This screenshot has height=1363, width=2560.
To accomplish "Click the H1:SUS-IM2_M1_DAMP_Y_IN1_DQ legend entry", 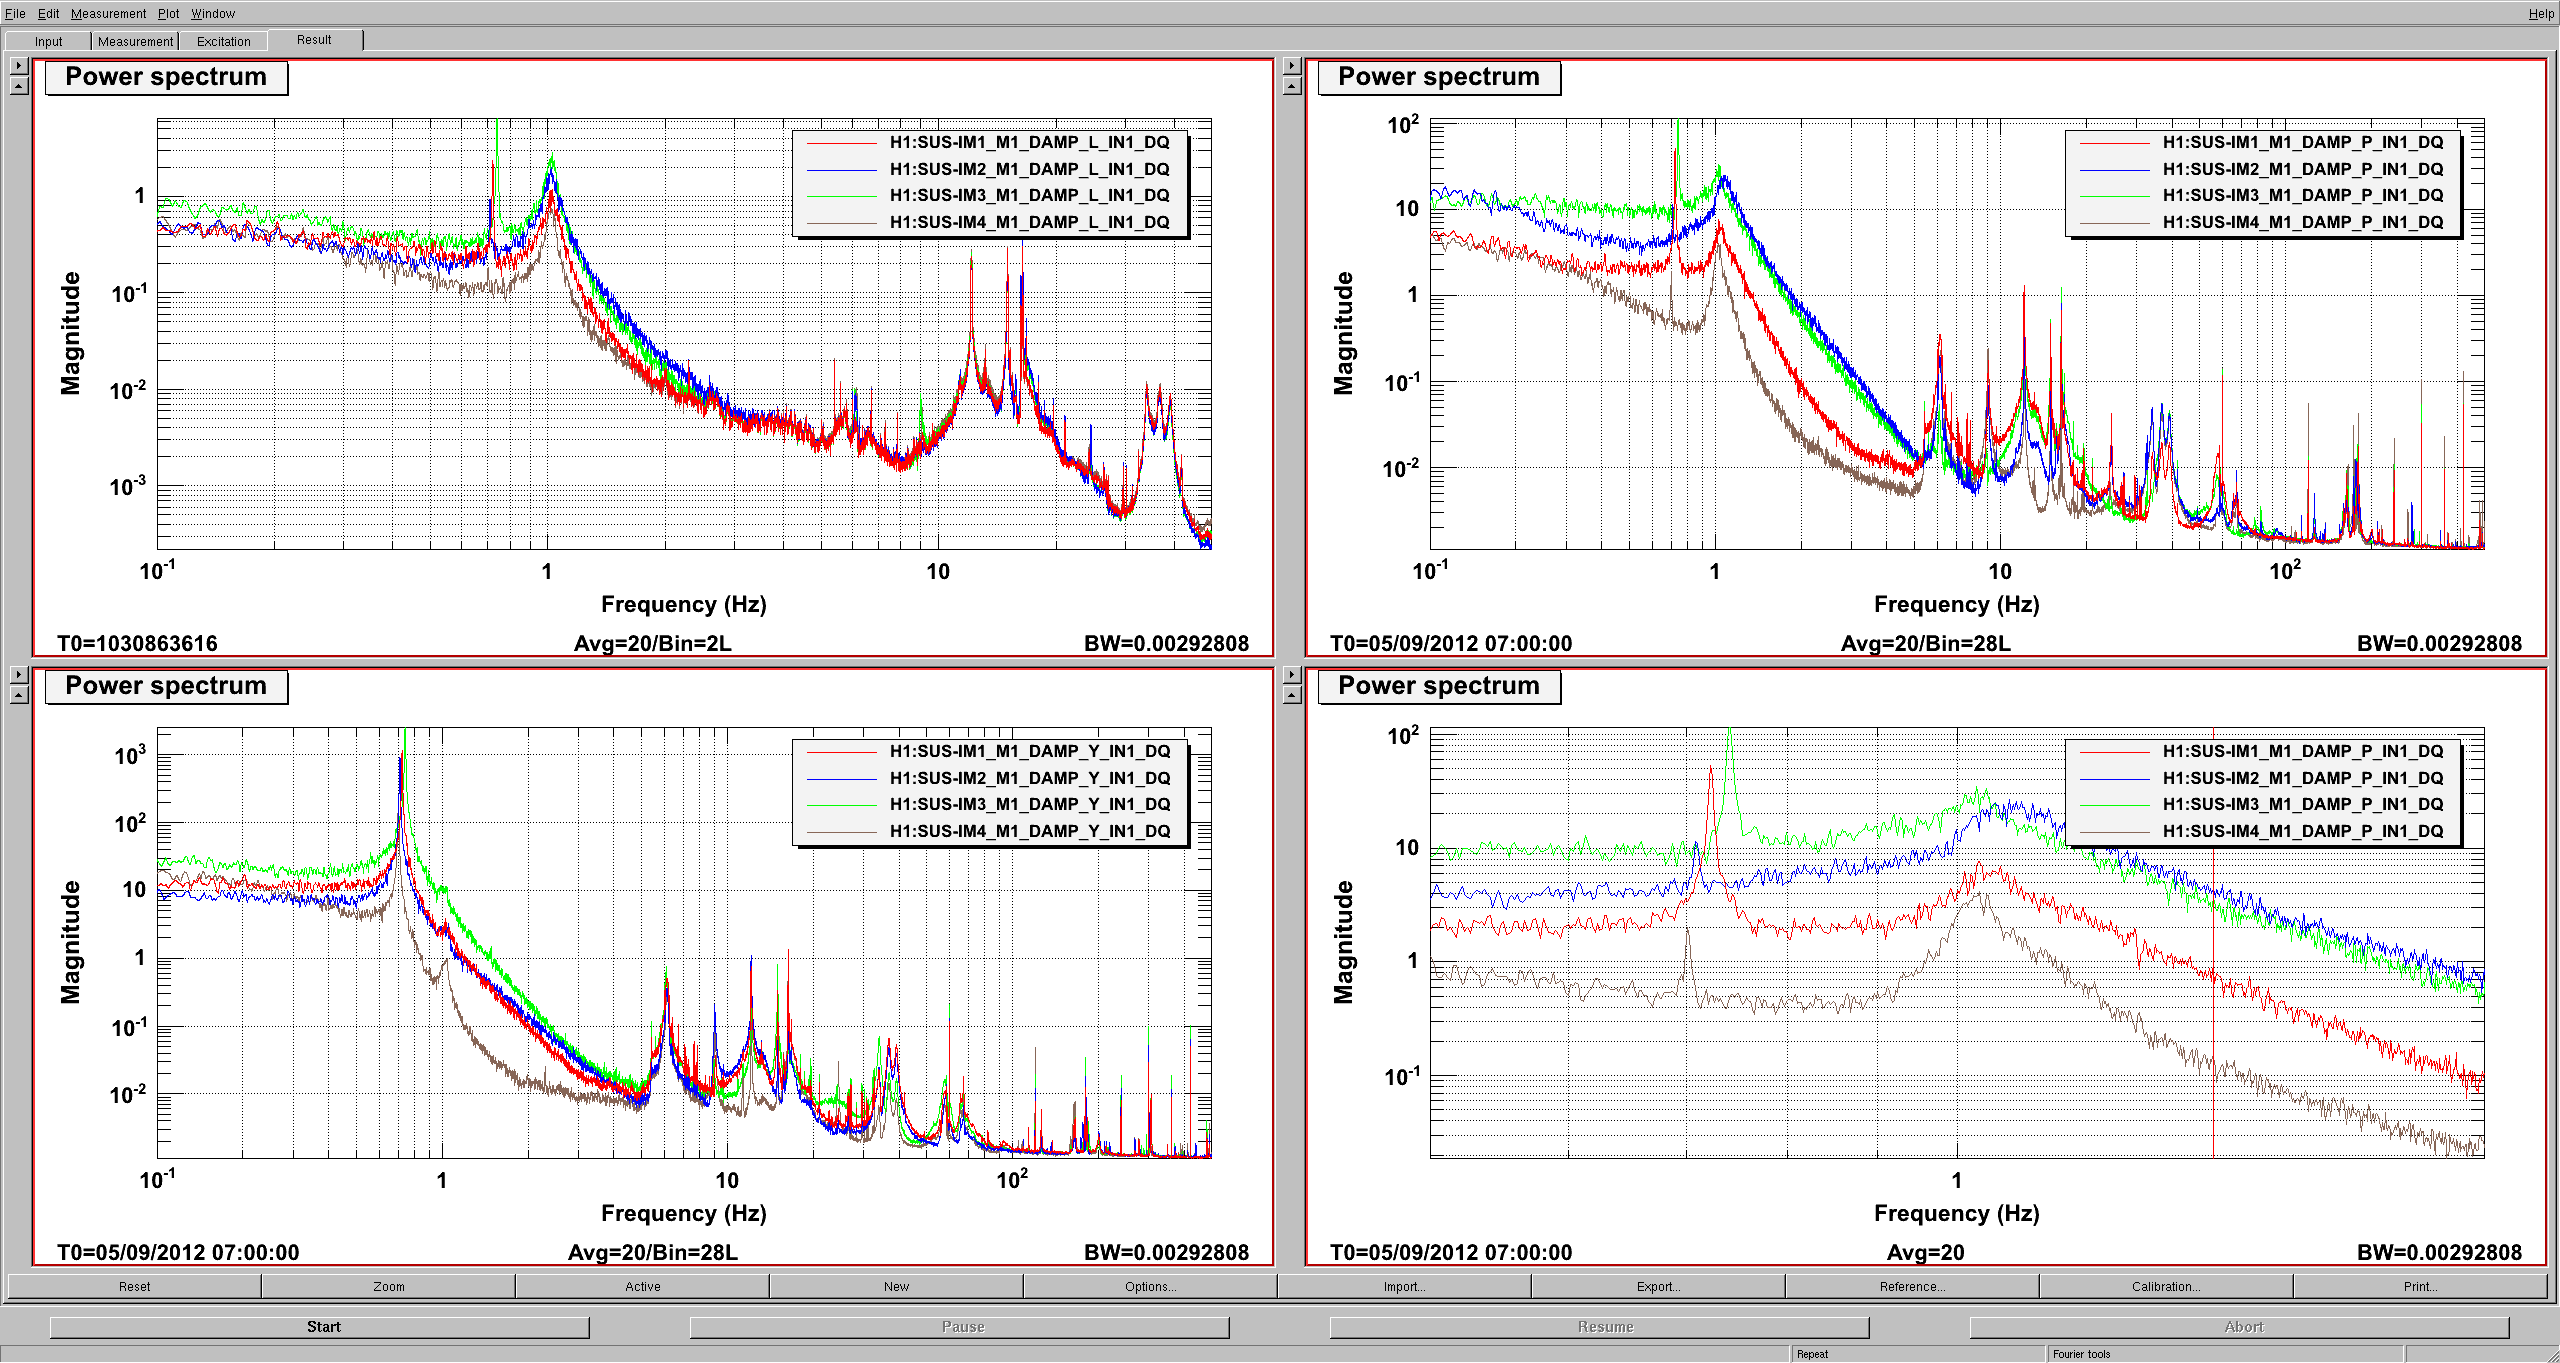I will tap(1029, 778).
